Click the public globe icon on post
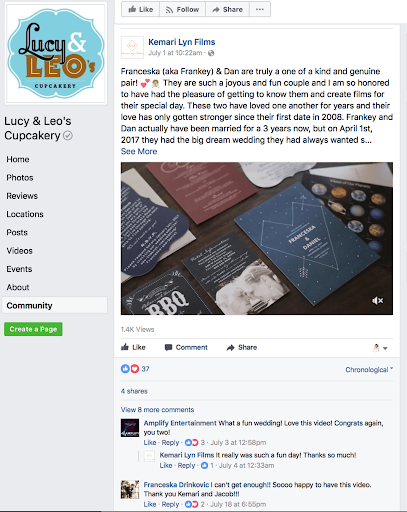The width and height of the screenshot is (407, 512). click(211, 53)
